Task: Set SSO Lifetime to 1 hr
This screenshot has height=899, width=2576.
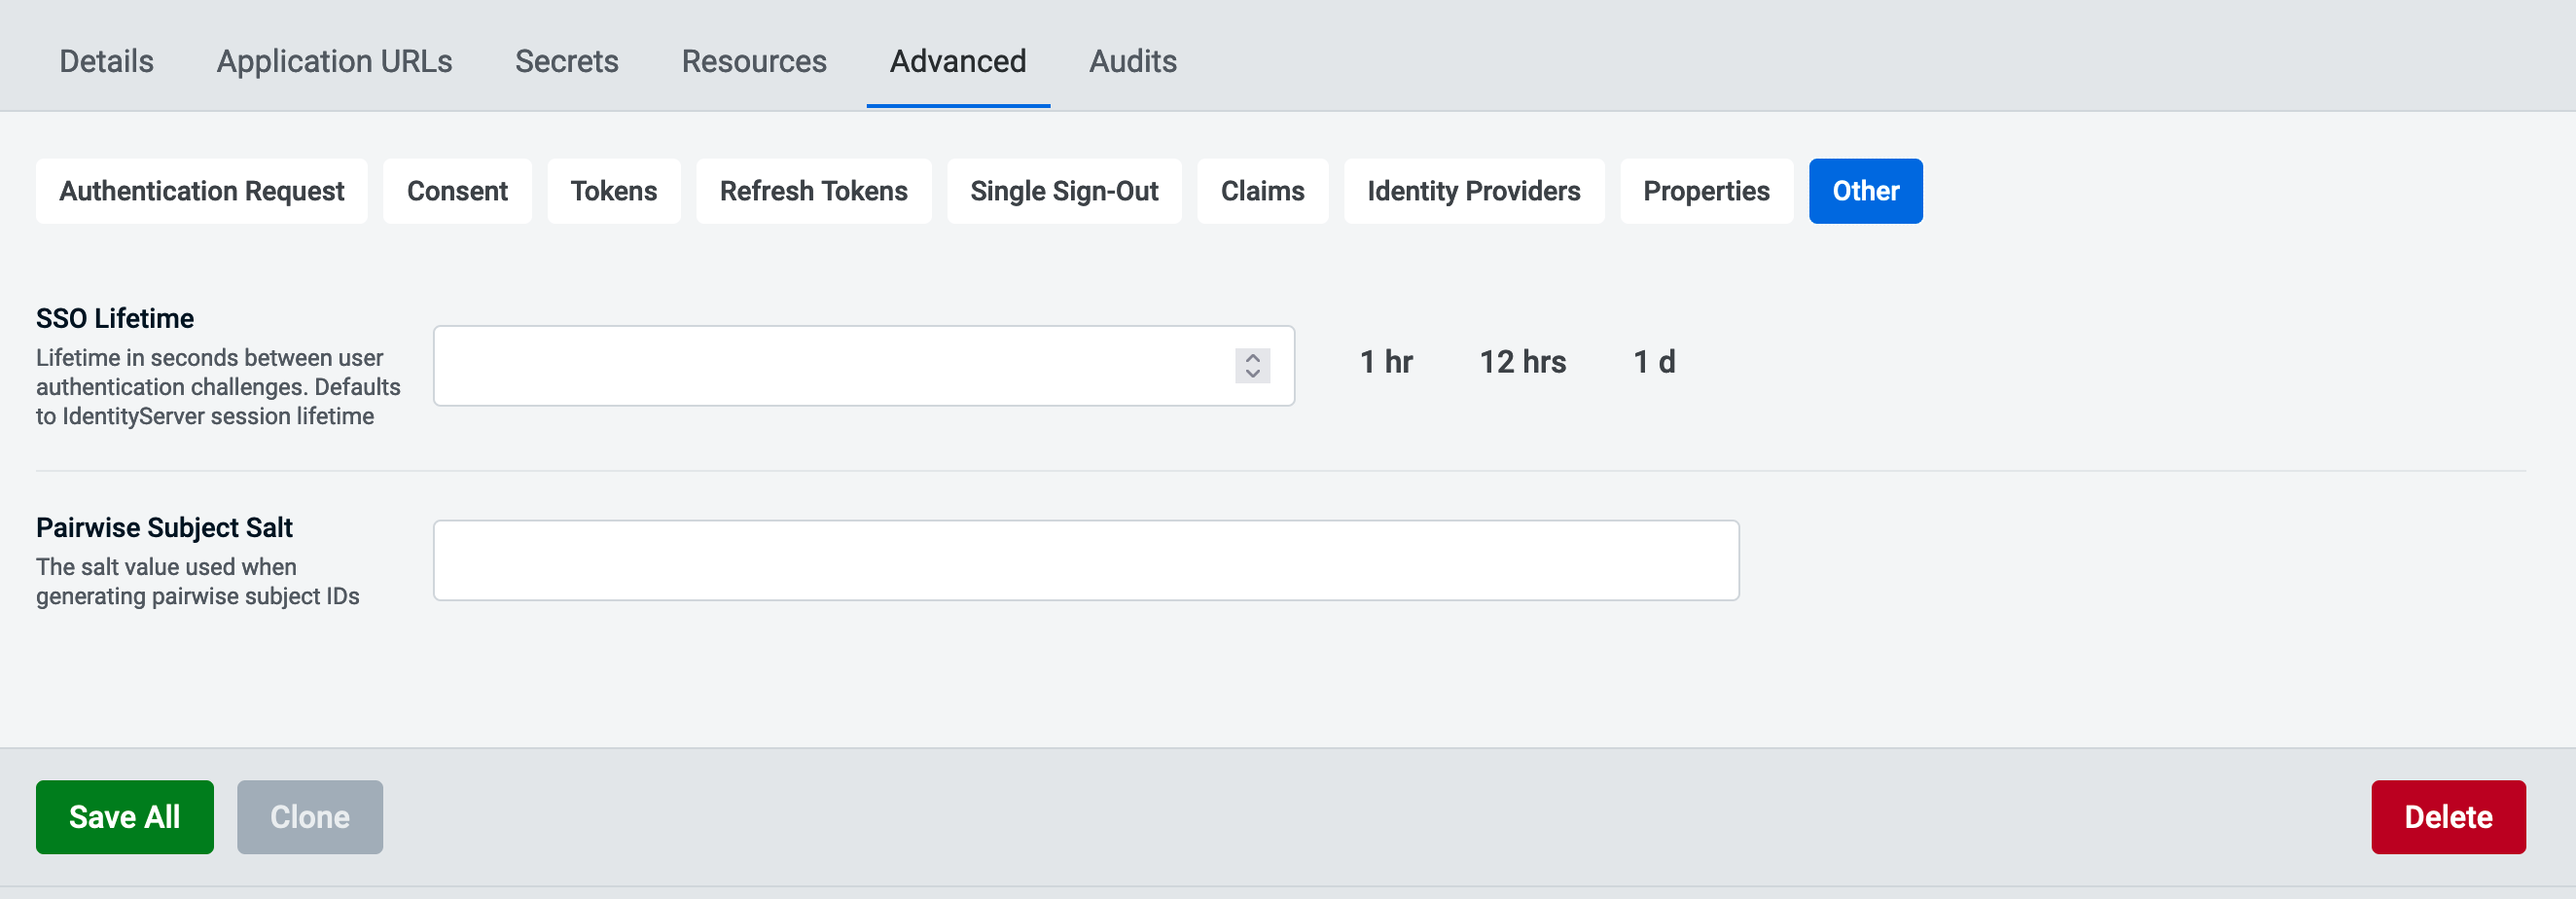Action: pos(1386,362)
